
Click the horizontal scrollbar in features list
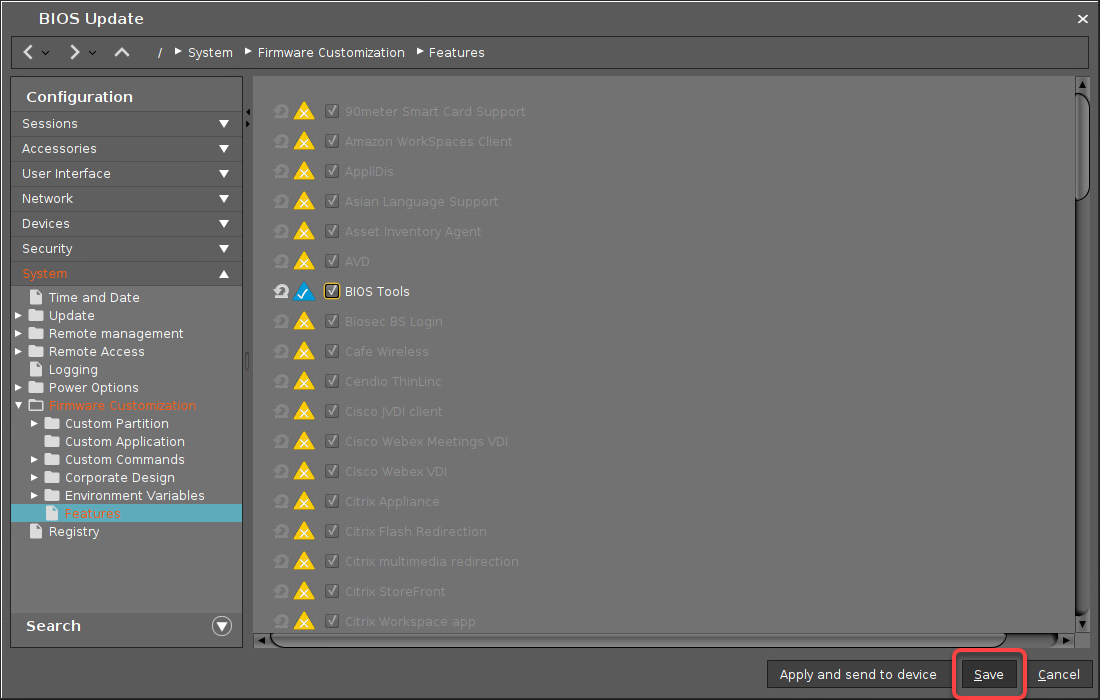click(638, 640)
